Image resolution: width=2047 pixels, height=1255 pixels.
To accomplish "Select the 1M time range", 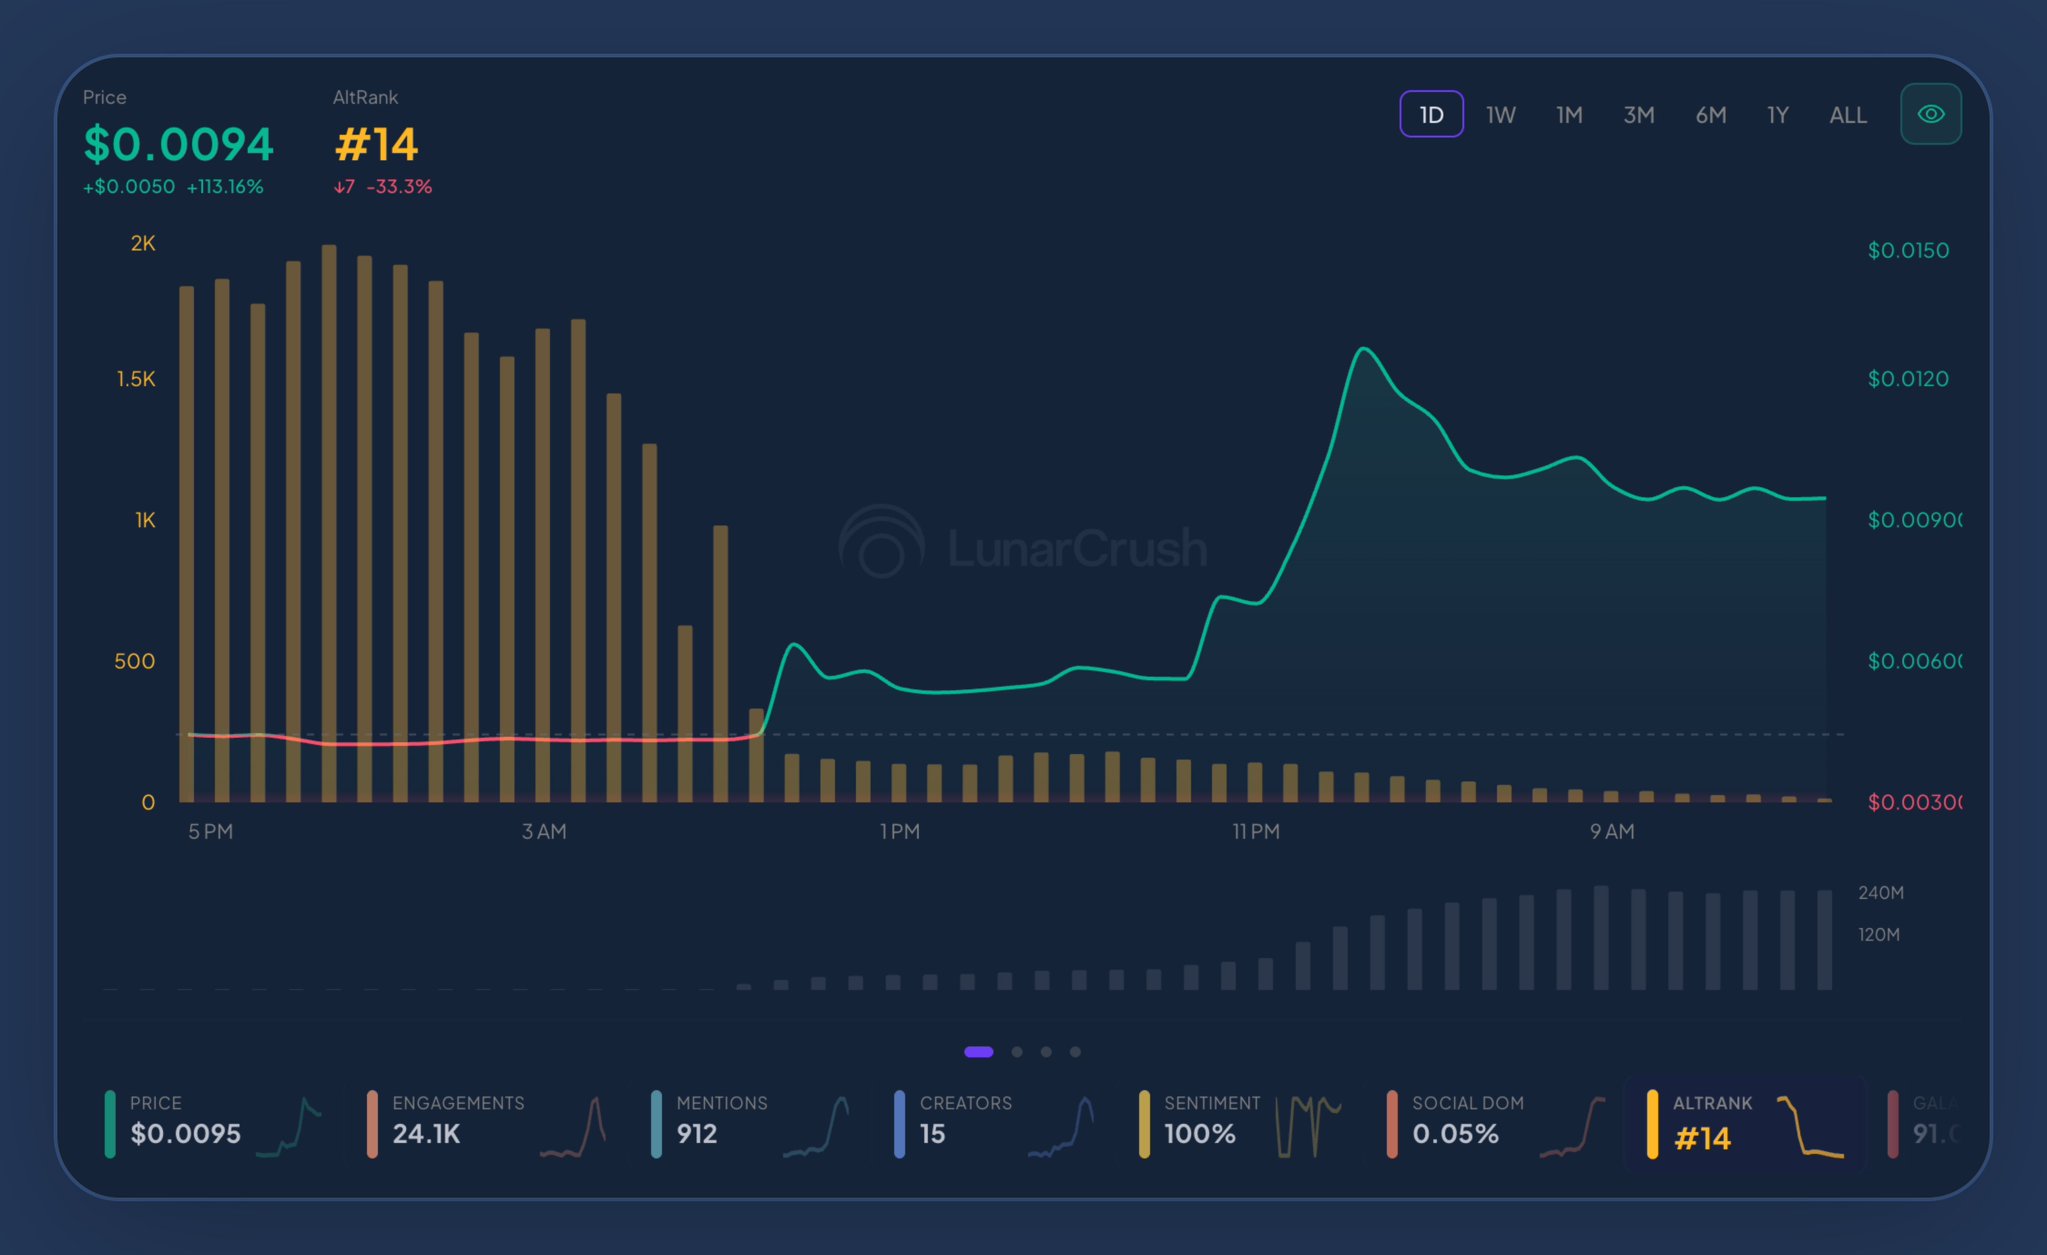I will click(x=1569, y=115).
